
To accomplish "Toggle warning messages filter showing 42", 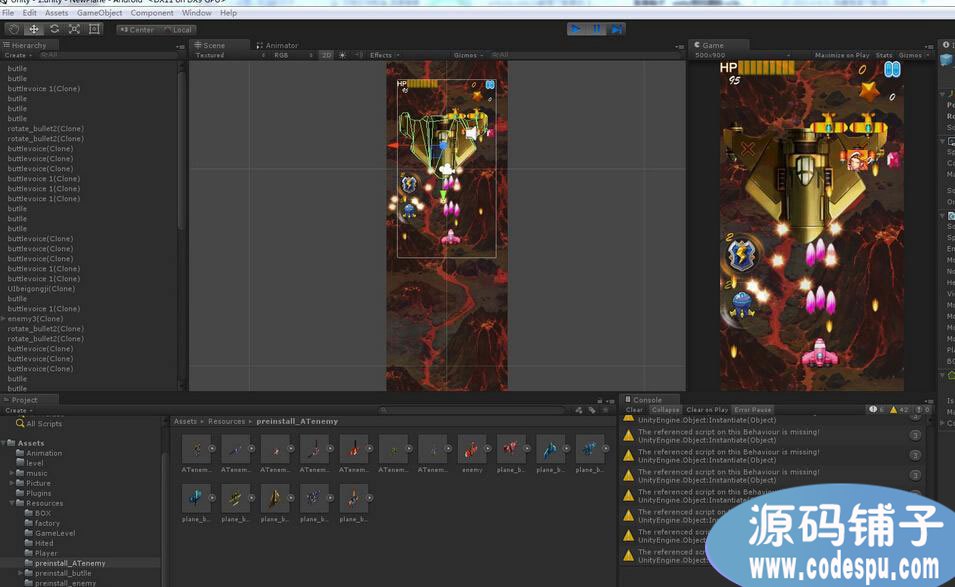I will point(900,410).
